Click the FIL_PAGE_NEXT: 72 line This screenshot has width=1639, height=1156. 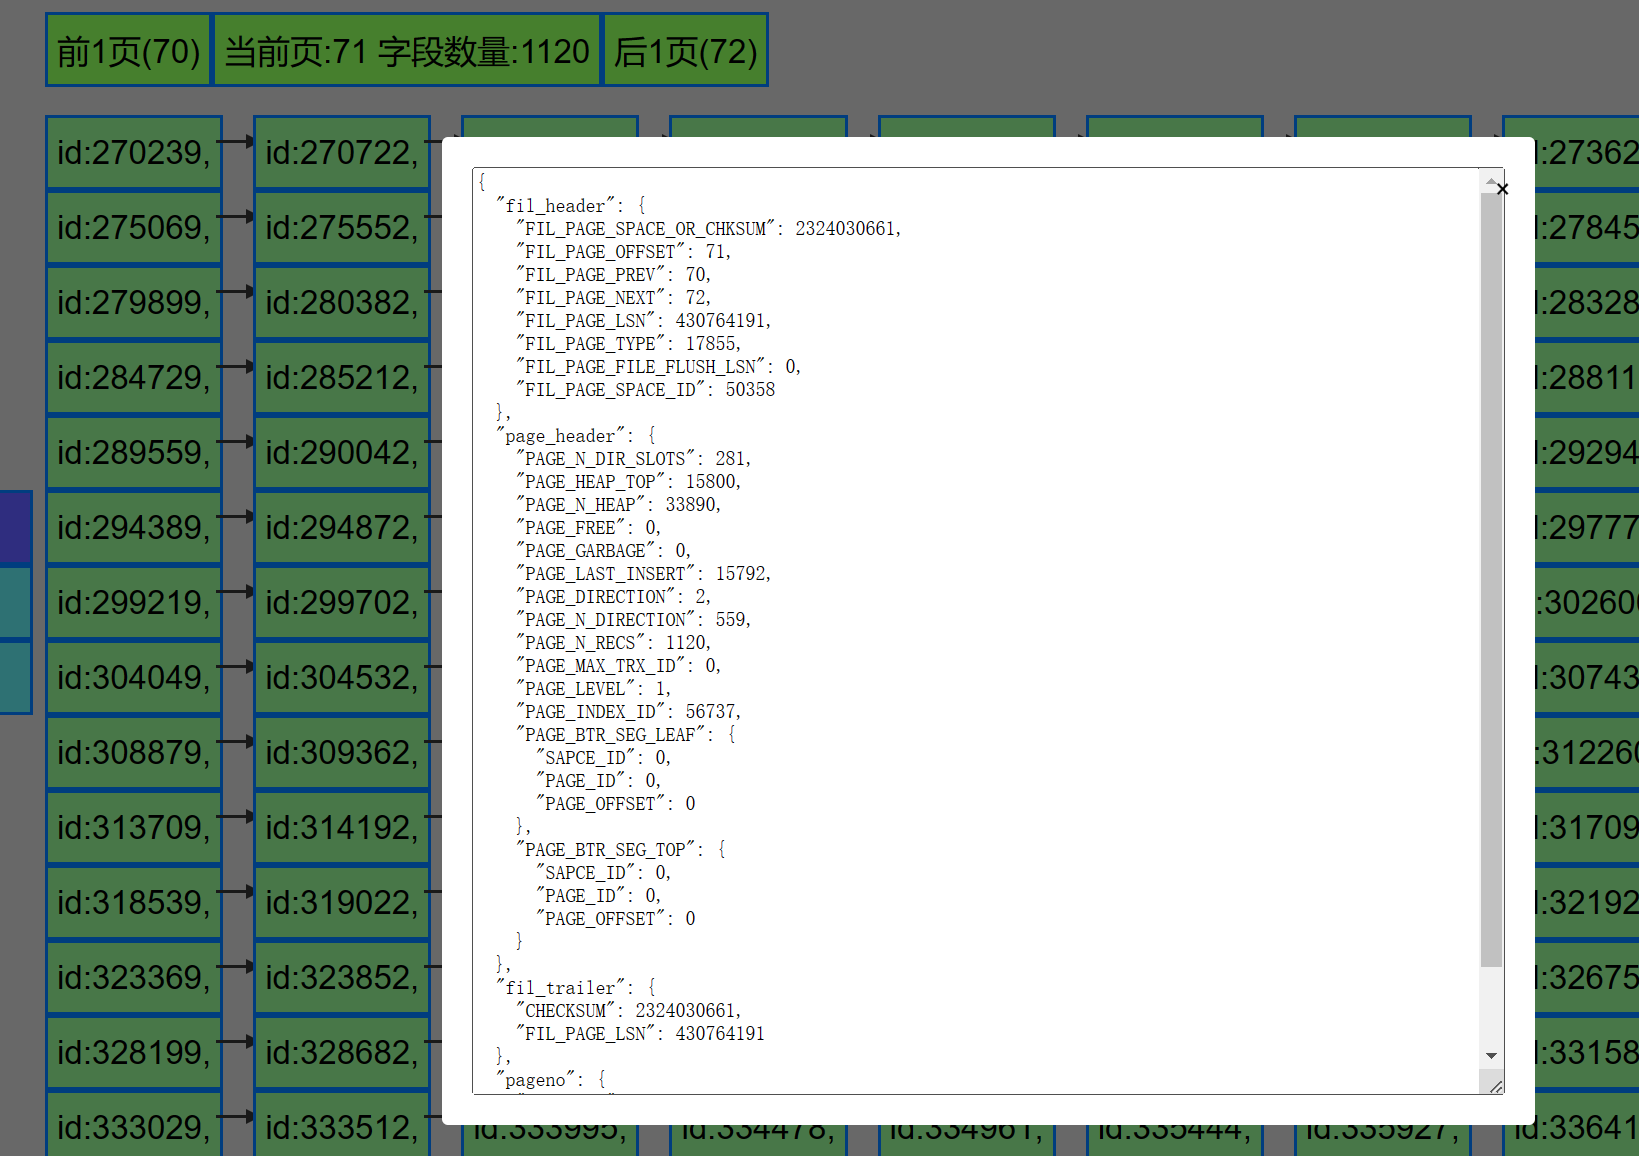click(x=613, y=298)
